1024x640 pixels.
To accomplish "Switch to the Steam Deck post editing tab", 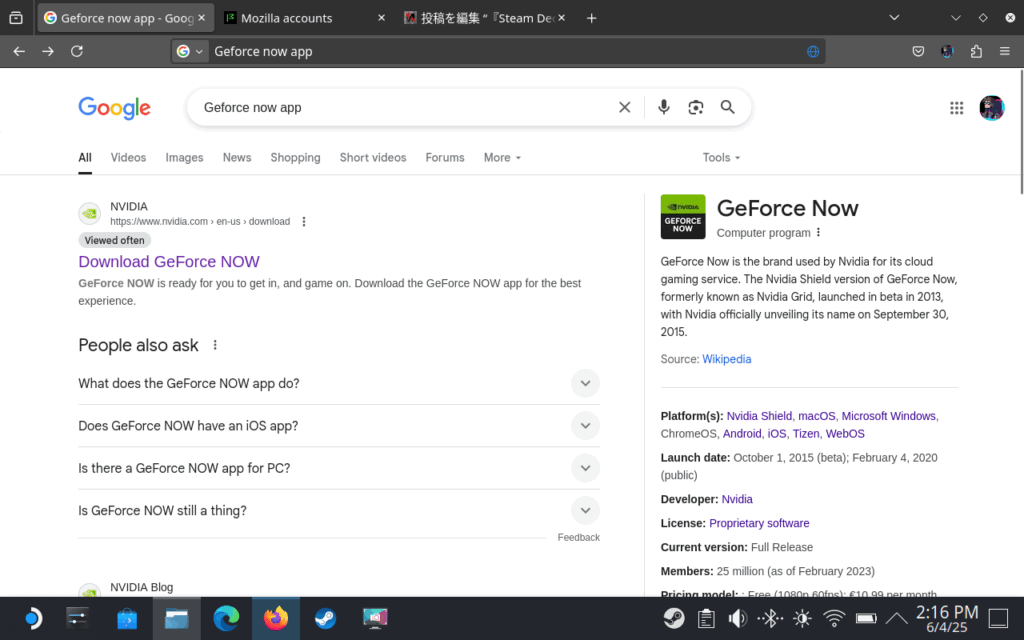I will pos(486,18).
